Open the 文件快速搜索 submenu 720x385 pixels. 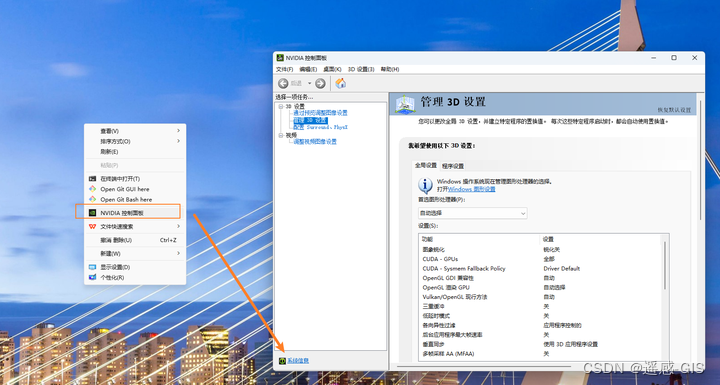[135, 226]
